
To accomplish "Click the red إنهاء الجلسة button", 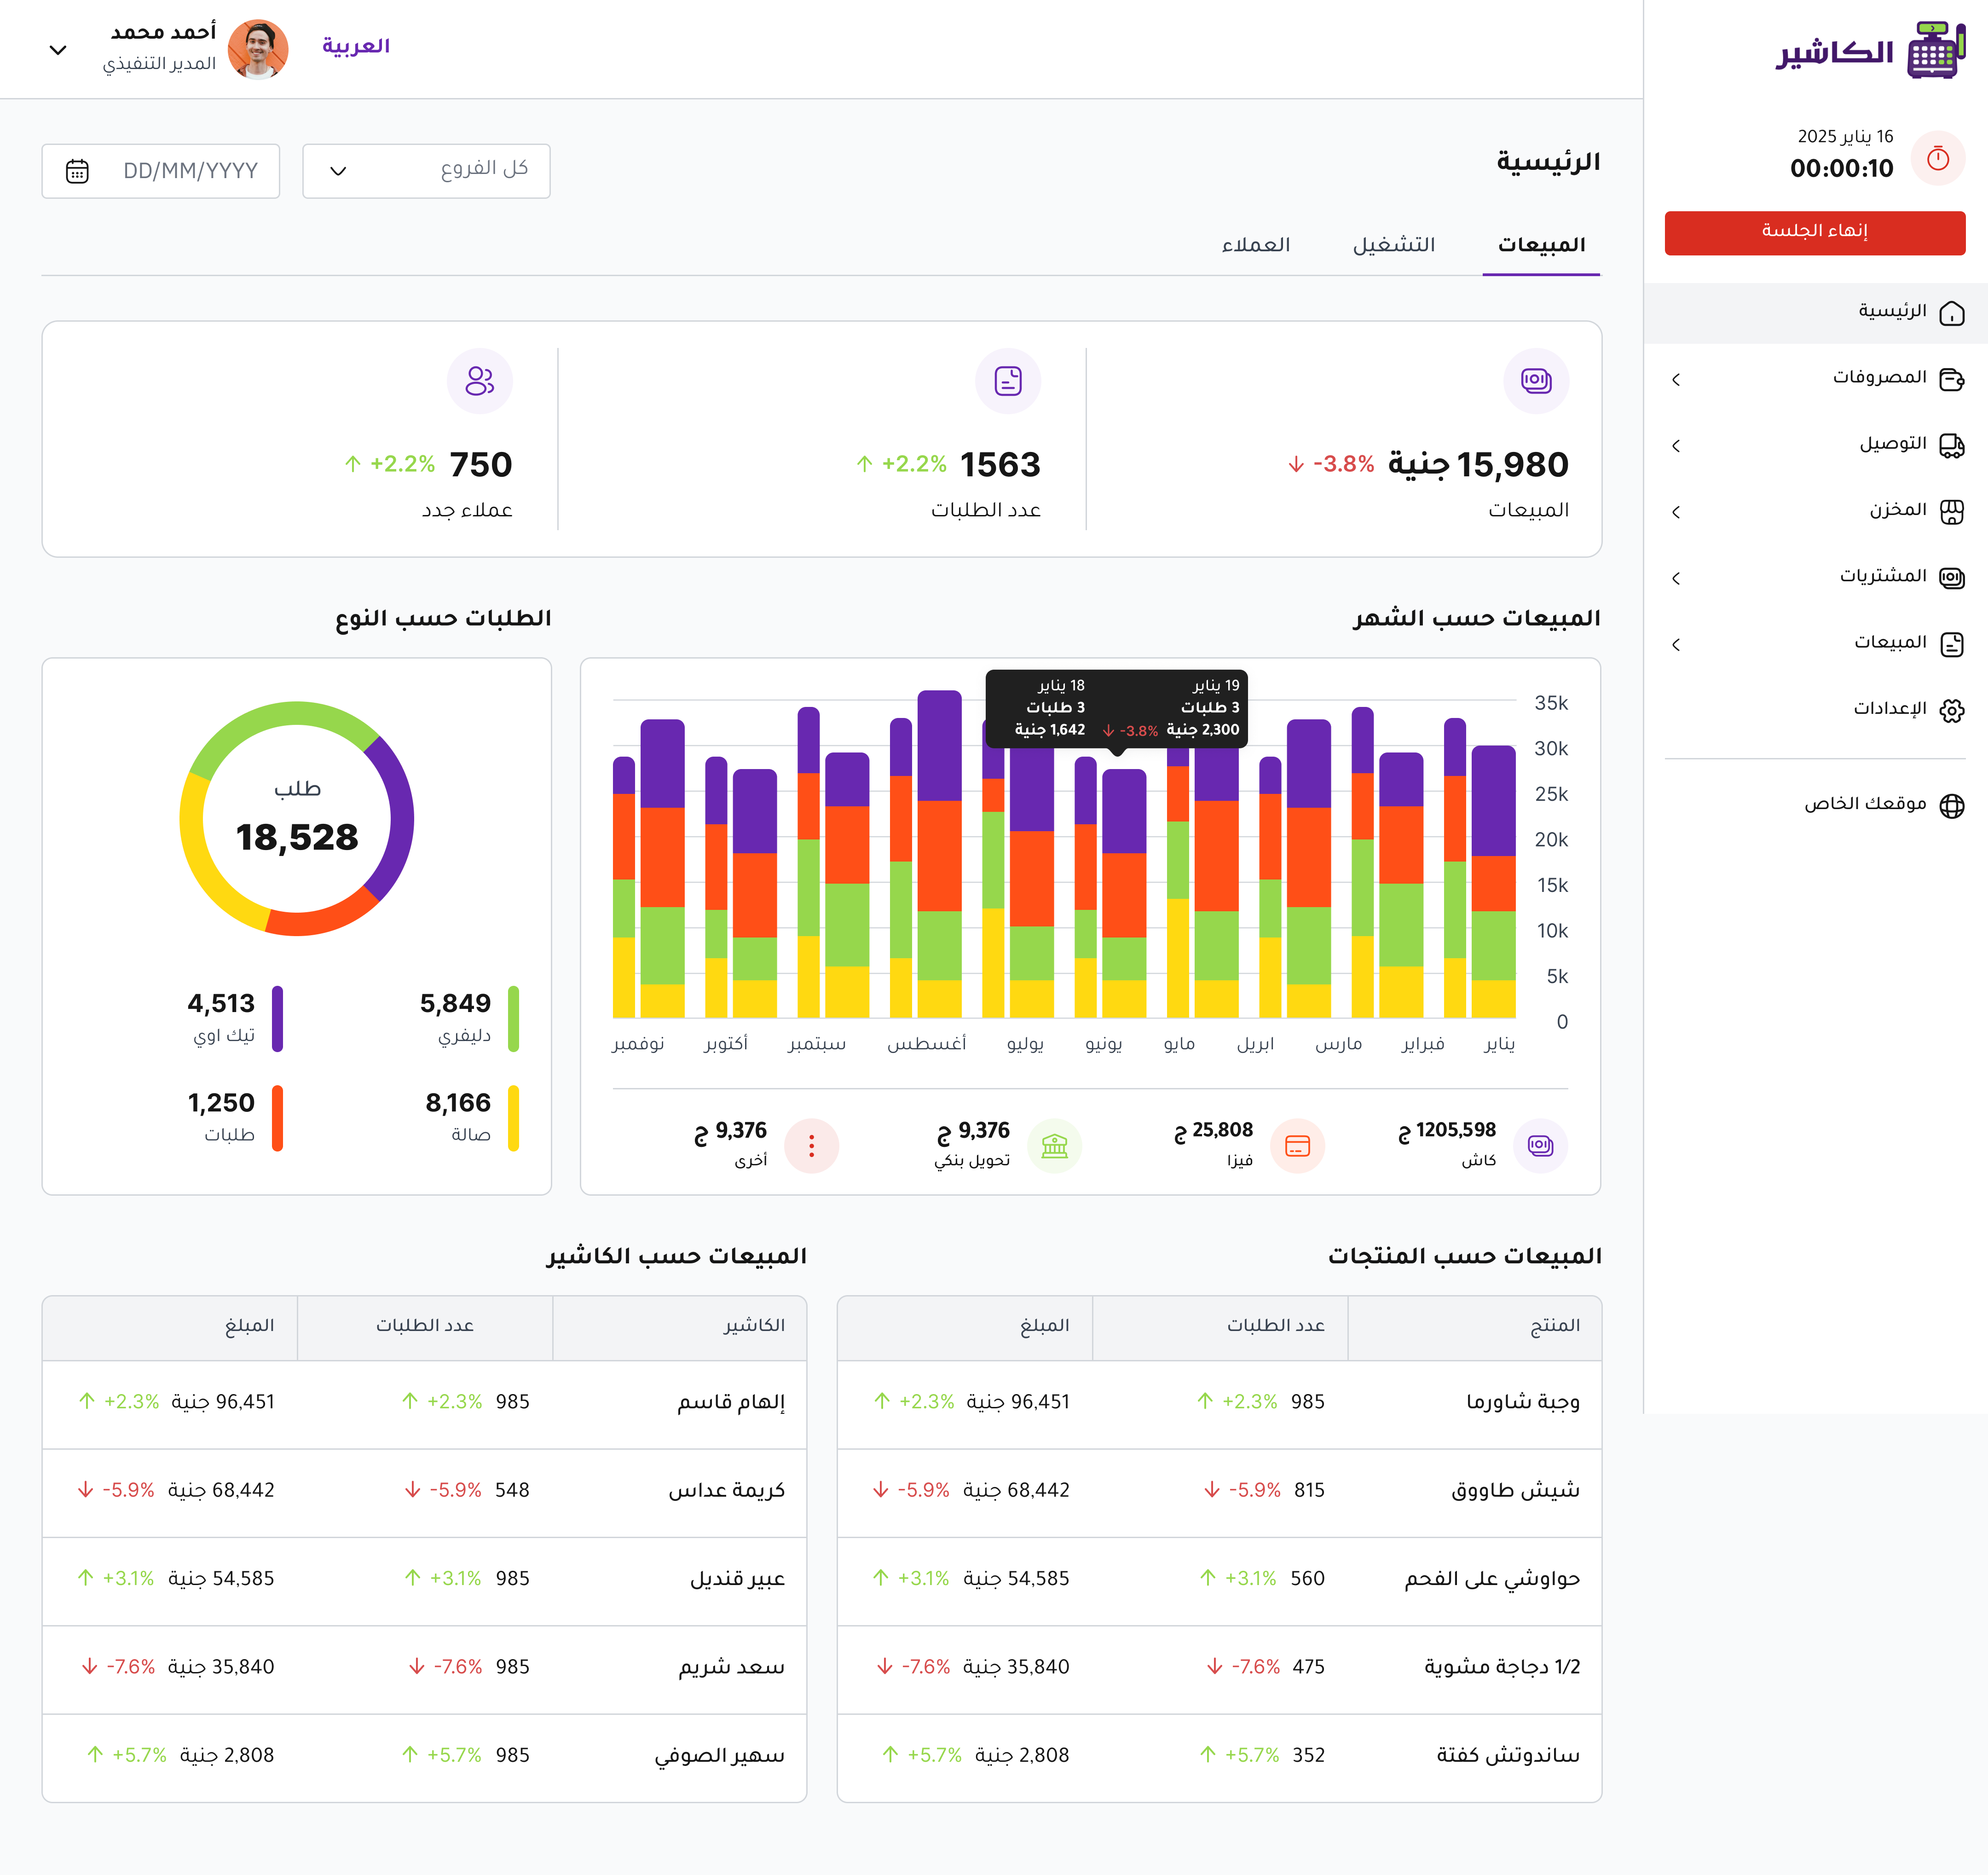I will [1814, 232].
